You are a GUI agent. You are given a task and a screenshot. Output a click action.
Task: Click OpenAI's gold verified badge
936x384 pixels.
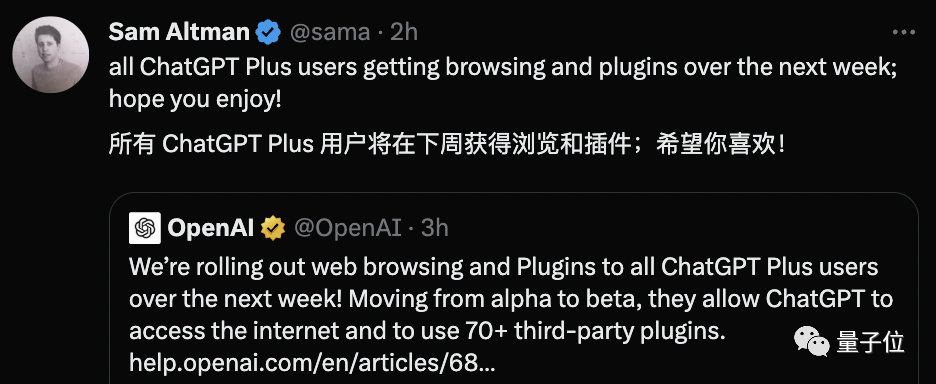[x=273, y=228]
